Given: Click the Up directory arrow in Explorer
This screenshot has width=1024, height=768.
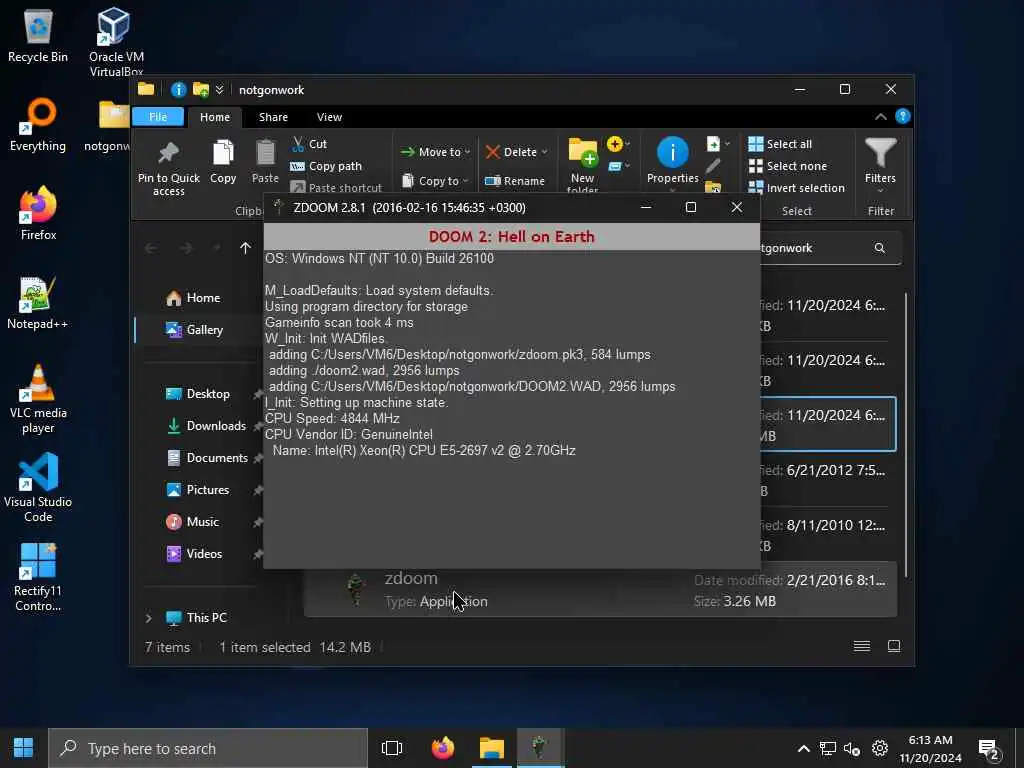Looking at the screenshot, I should click(x=246, y=248).
